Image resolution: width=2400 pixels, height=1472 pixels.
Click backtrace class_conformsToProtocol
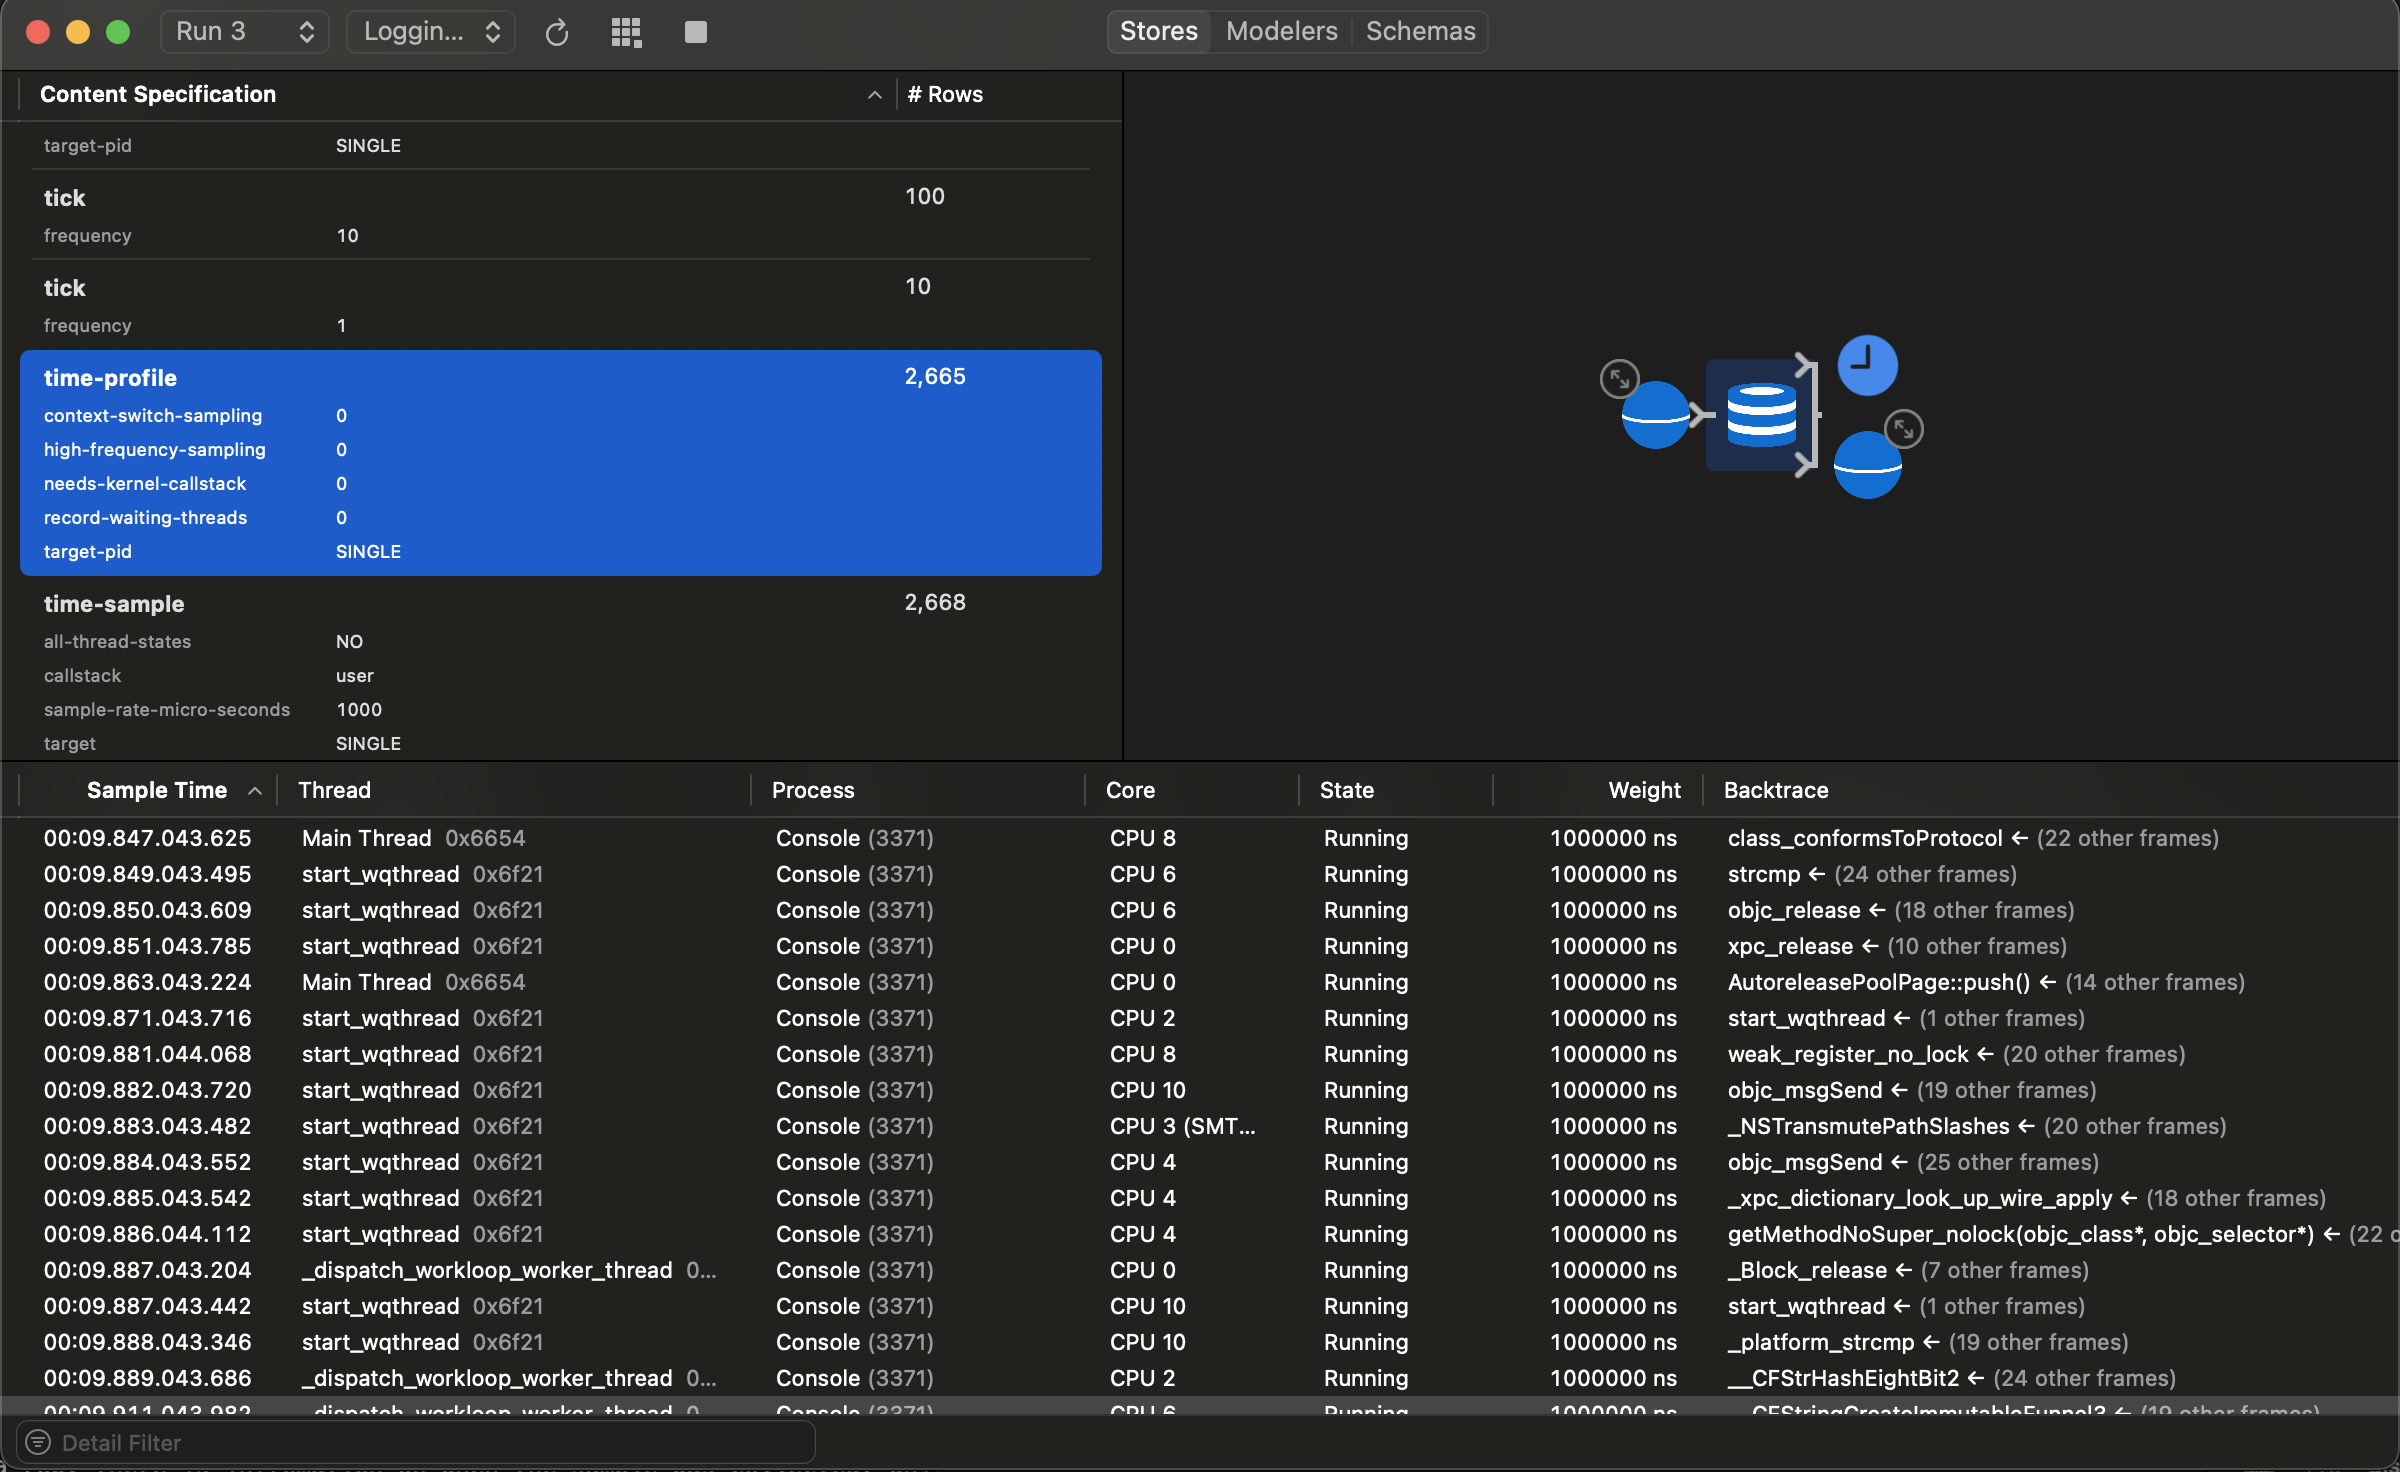click(x=1973, y=838)
